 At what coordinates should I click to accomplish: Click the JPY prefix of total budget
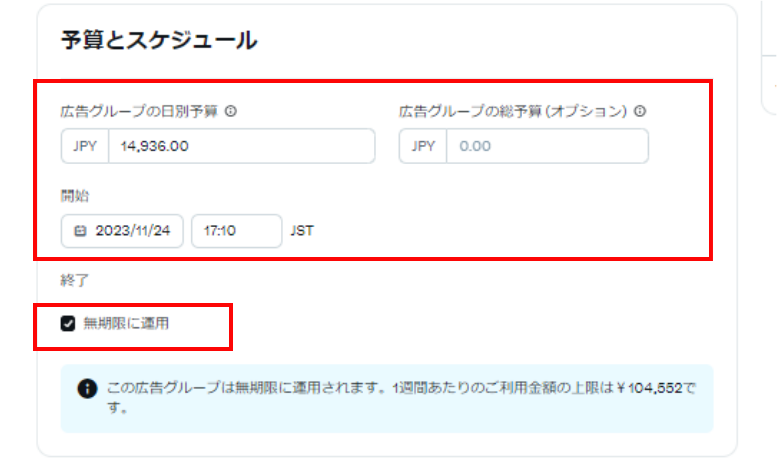click(x=423, y=146)
